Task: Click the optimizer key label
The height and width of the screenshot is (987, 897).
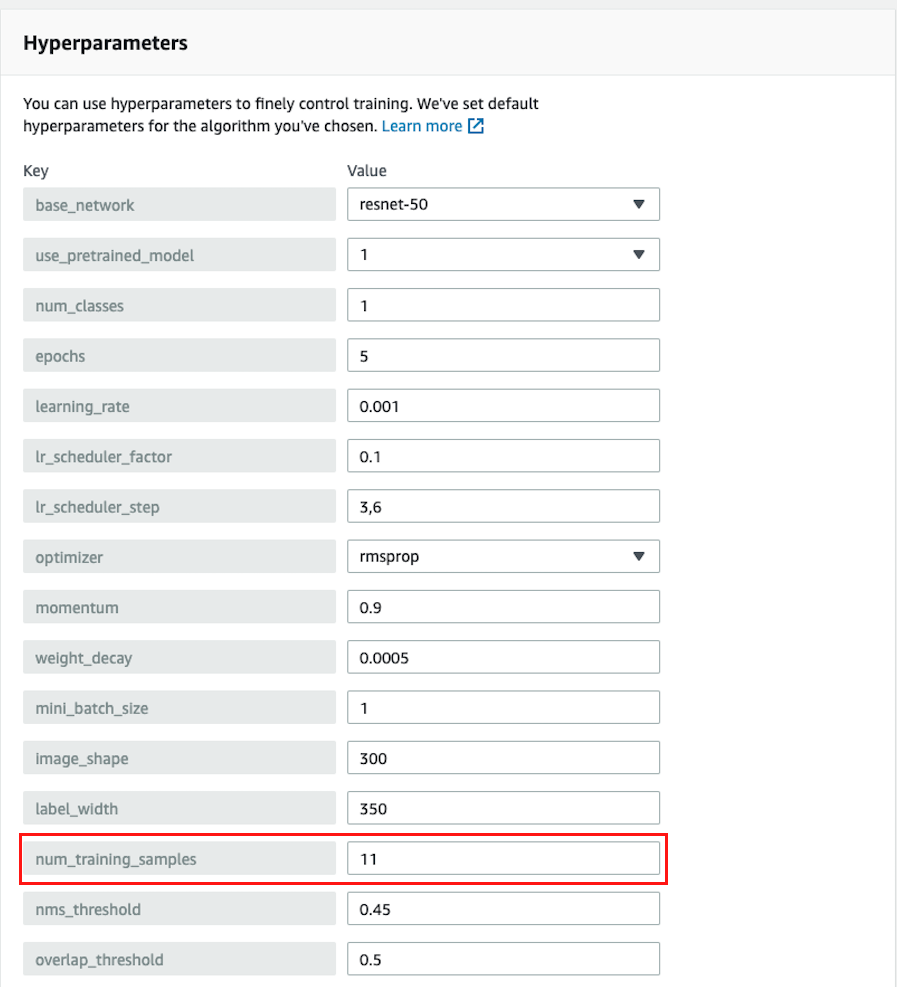Action: 69,557
